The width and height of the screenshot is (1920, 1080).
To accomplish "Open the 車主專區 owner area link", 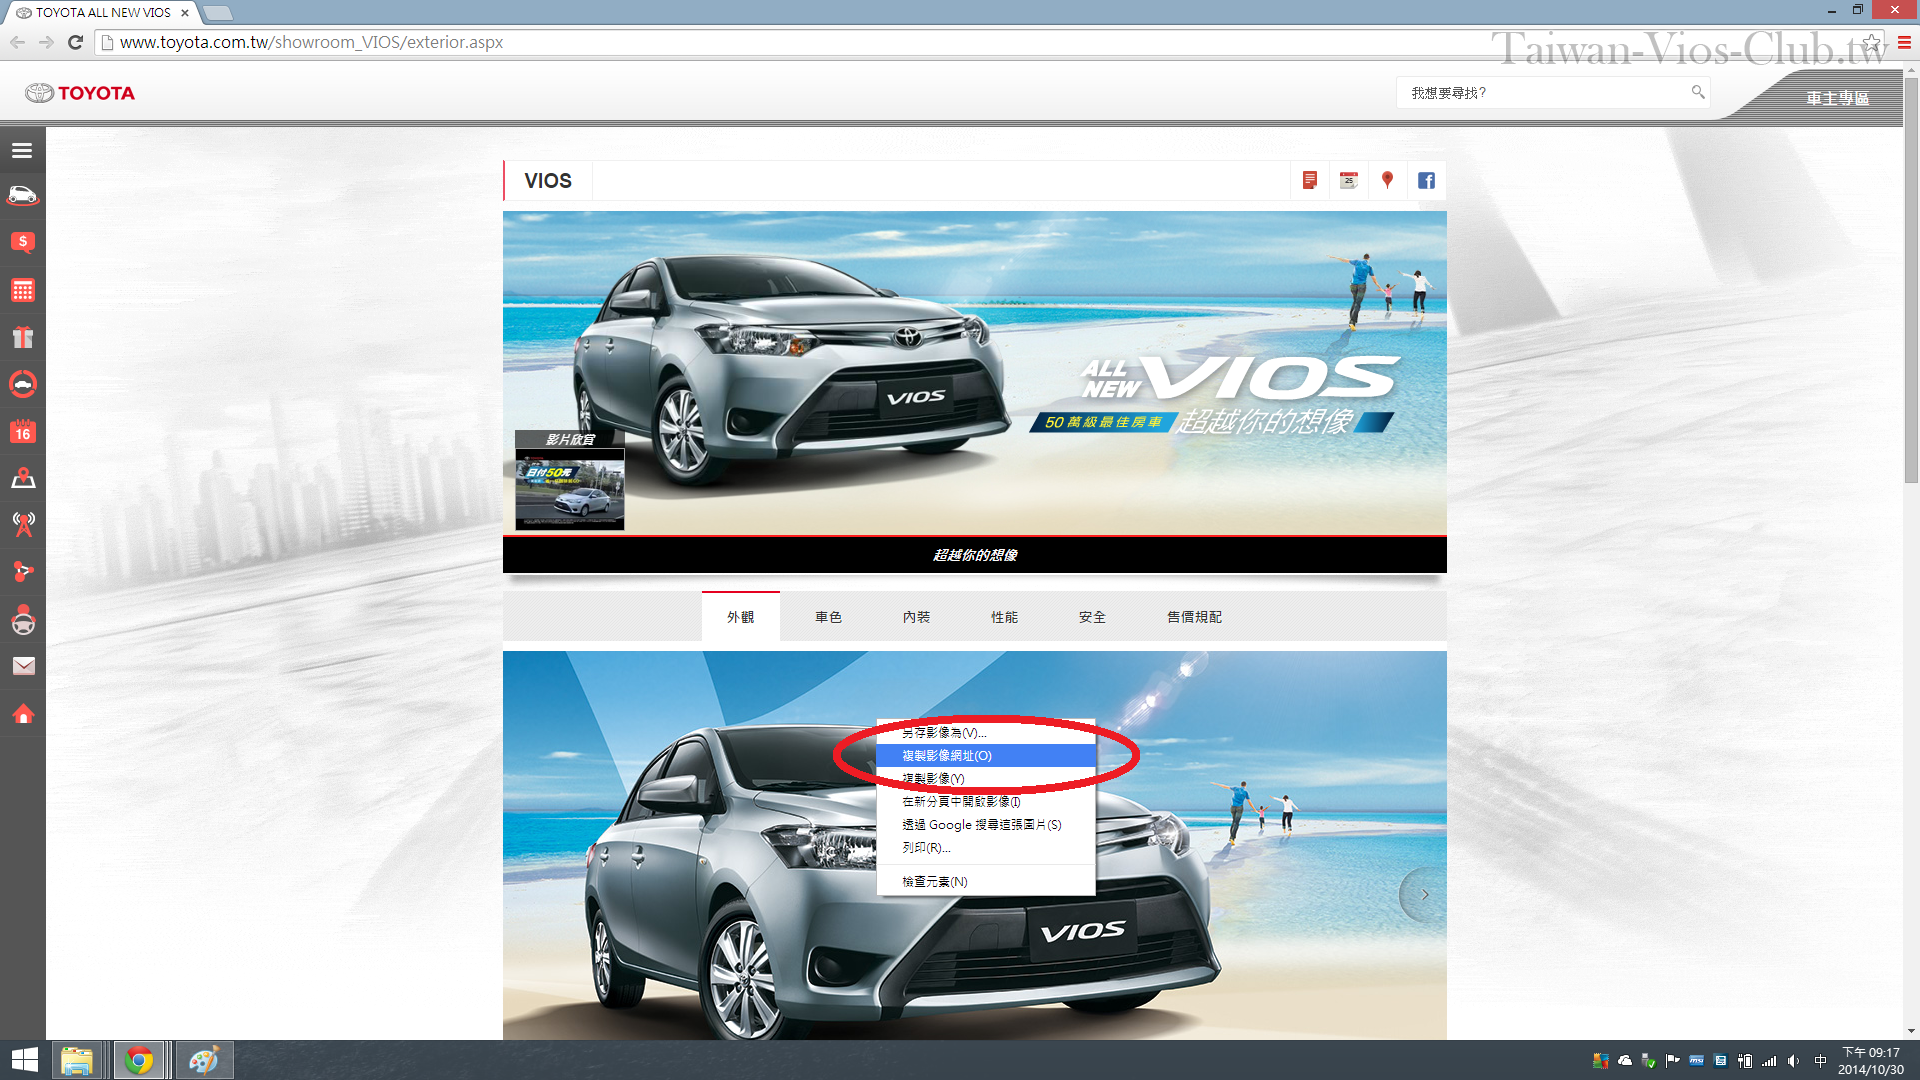I will pyautogui.click(x=1837, y=98).
